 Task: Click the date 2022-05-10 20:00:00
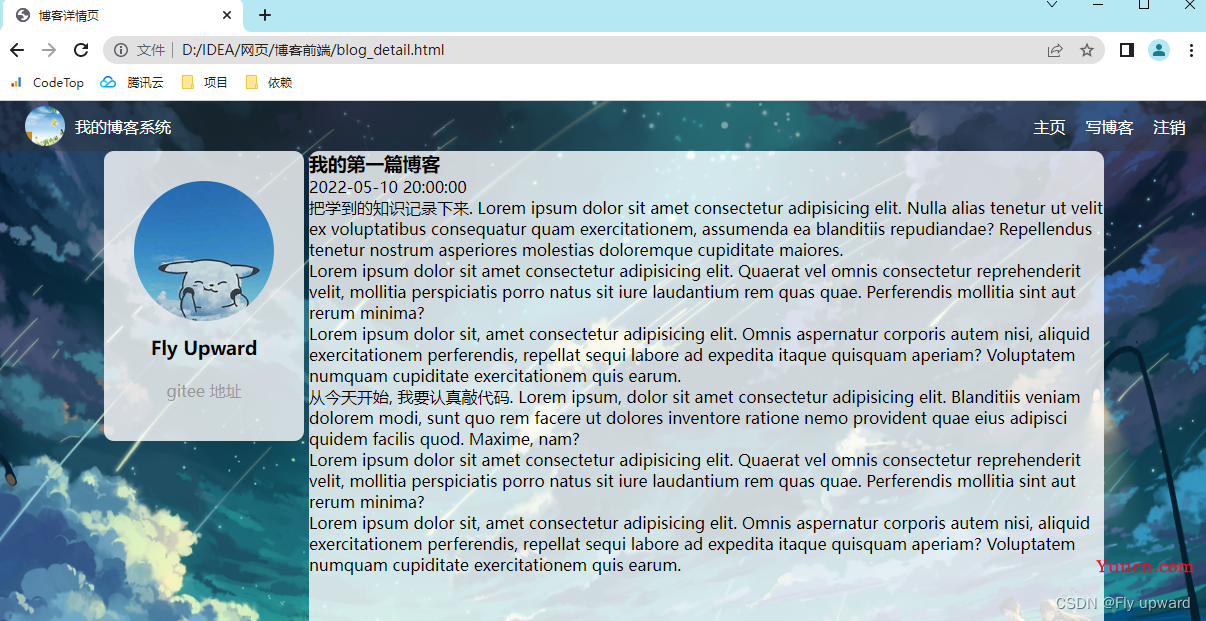tap(388, 187)
